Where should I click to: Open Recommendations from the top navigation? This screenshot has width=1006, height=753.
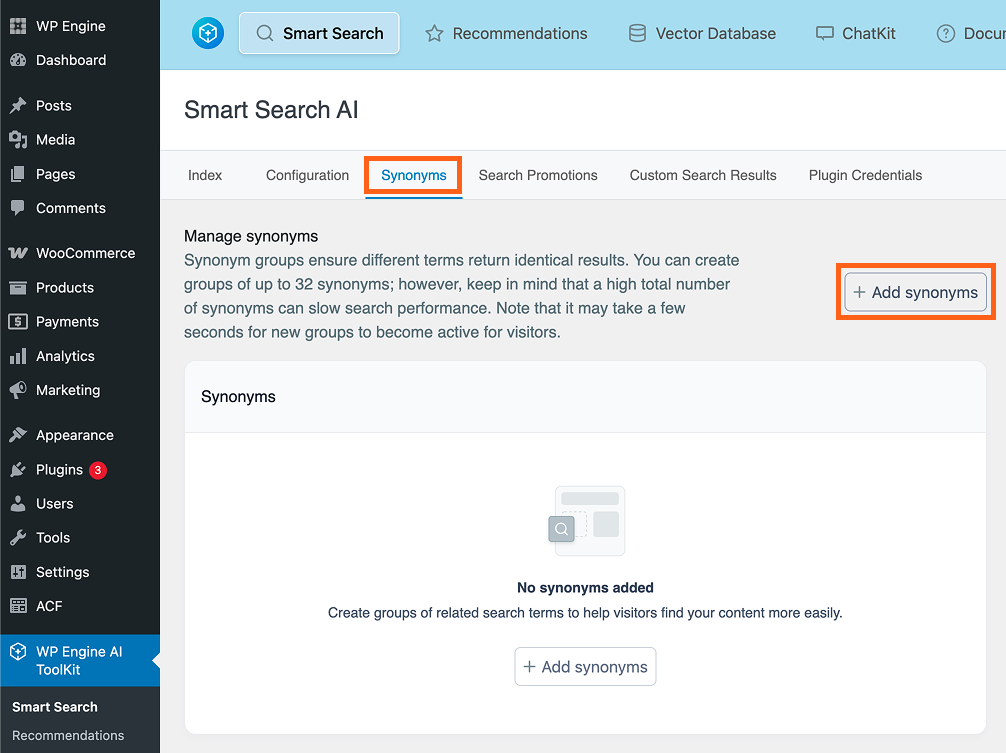(x=506, y=33)
